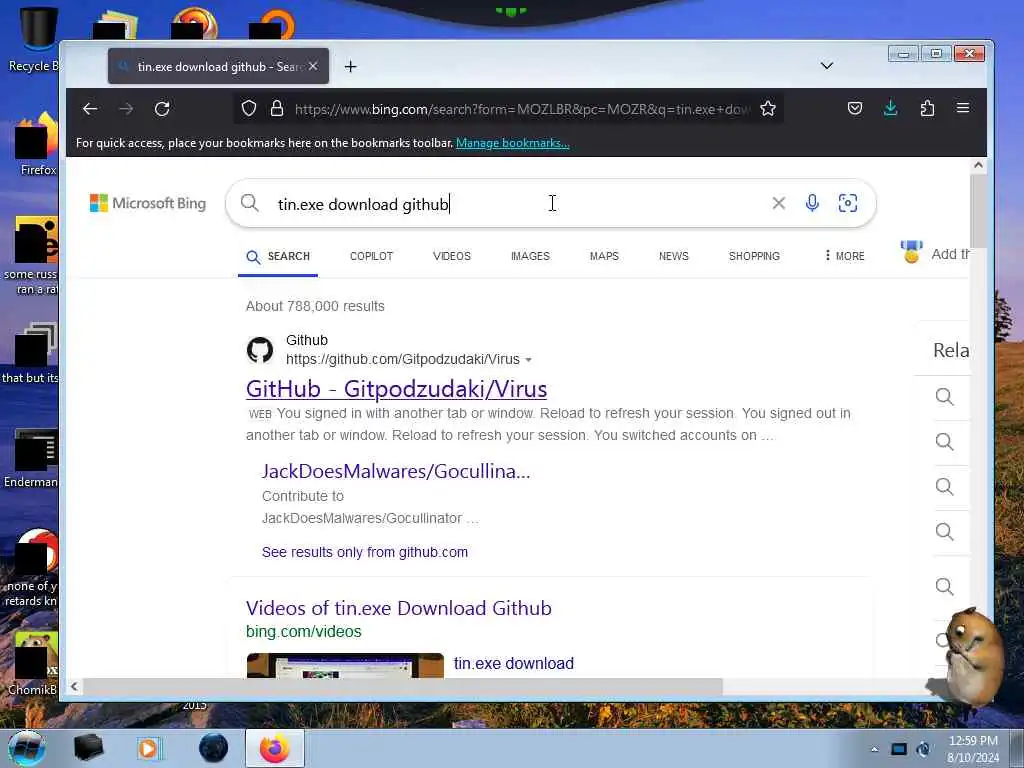Expand the arrow beside github.com/Gitpodzudaki/Virus URL

pos(528,360)
